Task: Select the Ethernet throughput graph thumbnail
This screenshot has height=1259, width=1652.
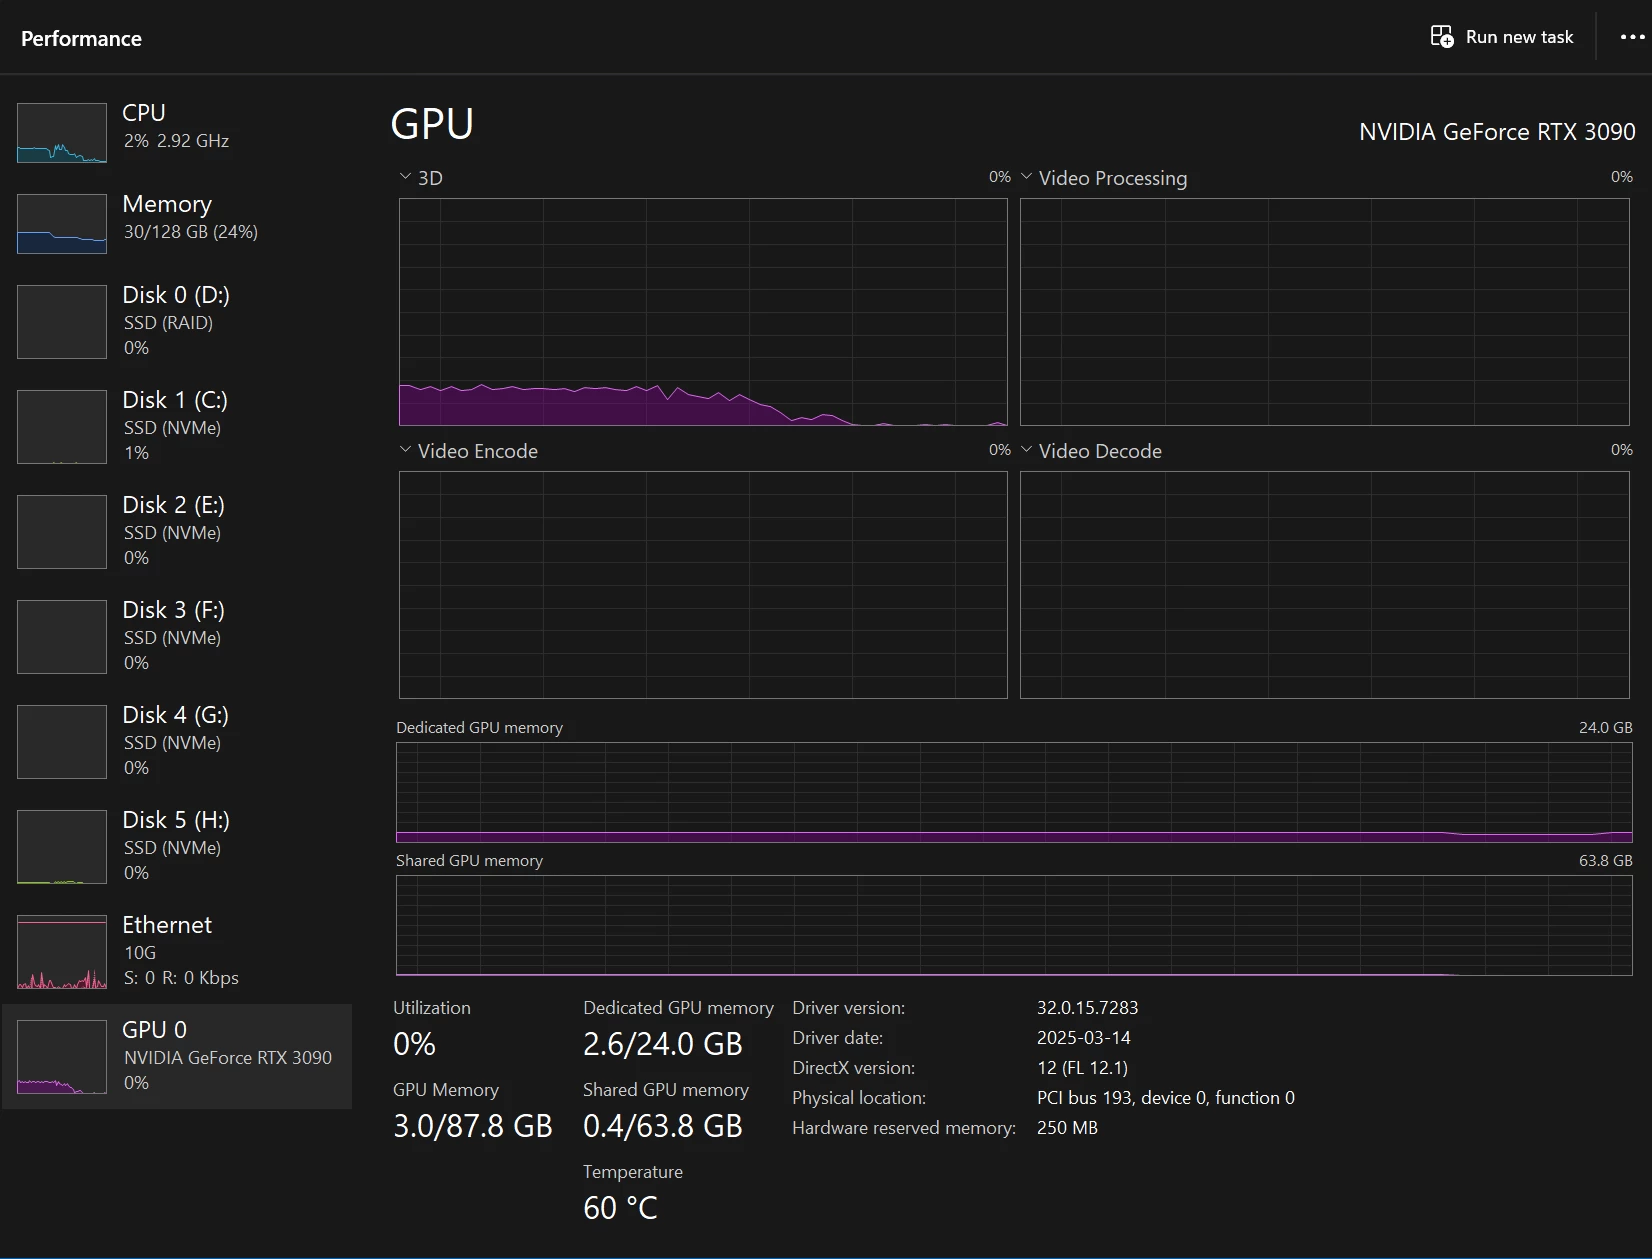Action: 62,952
